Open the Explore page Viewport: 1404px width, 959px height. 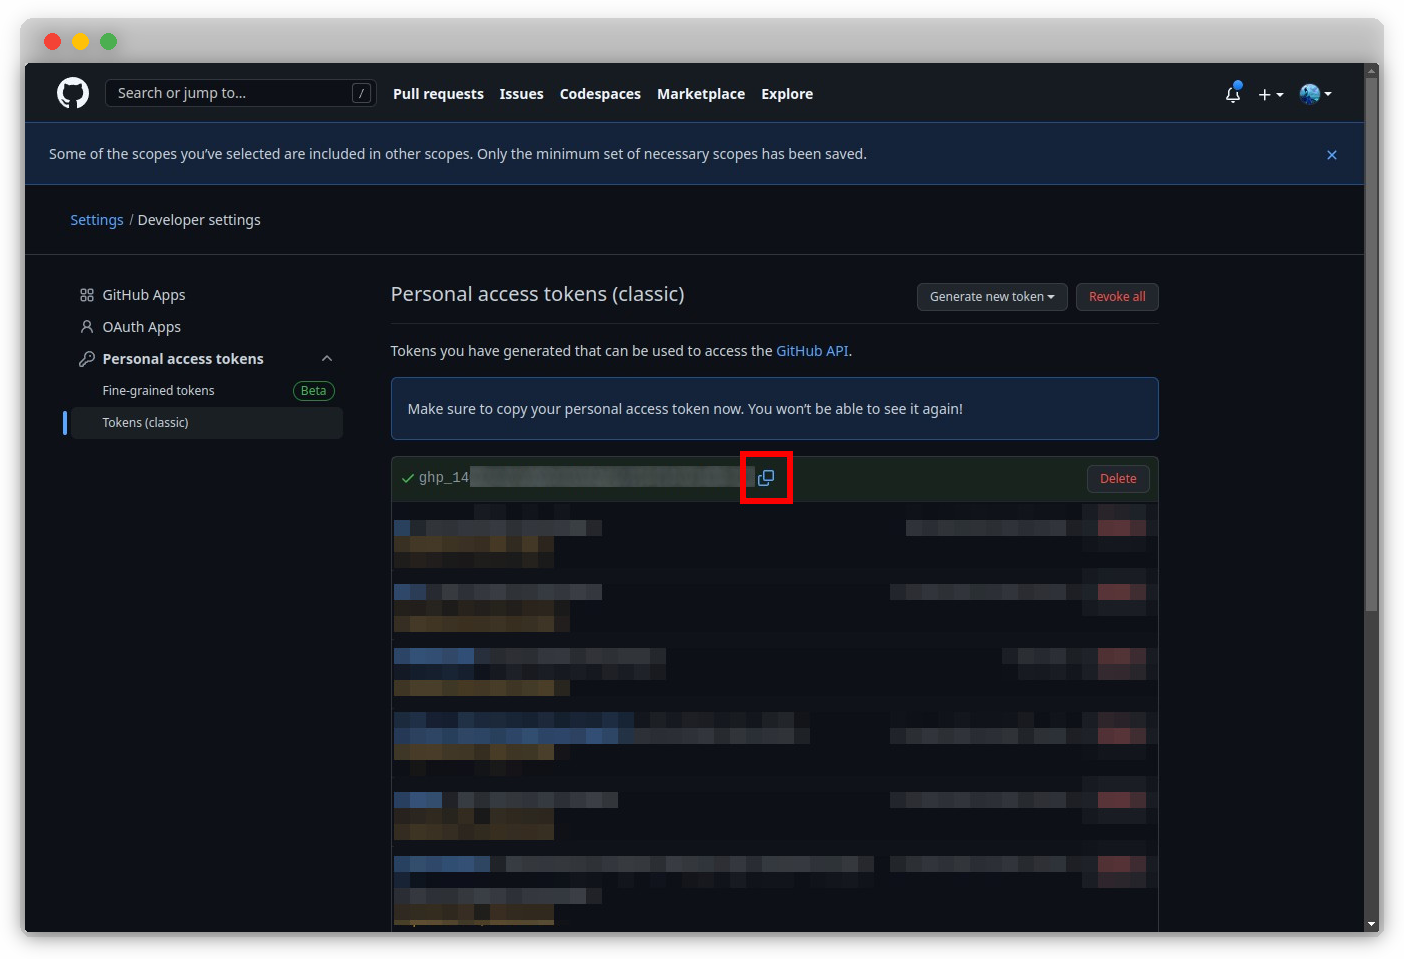pyautogui.click(x=787, y=94)
